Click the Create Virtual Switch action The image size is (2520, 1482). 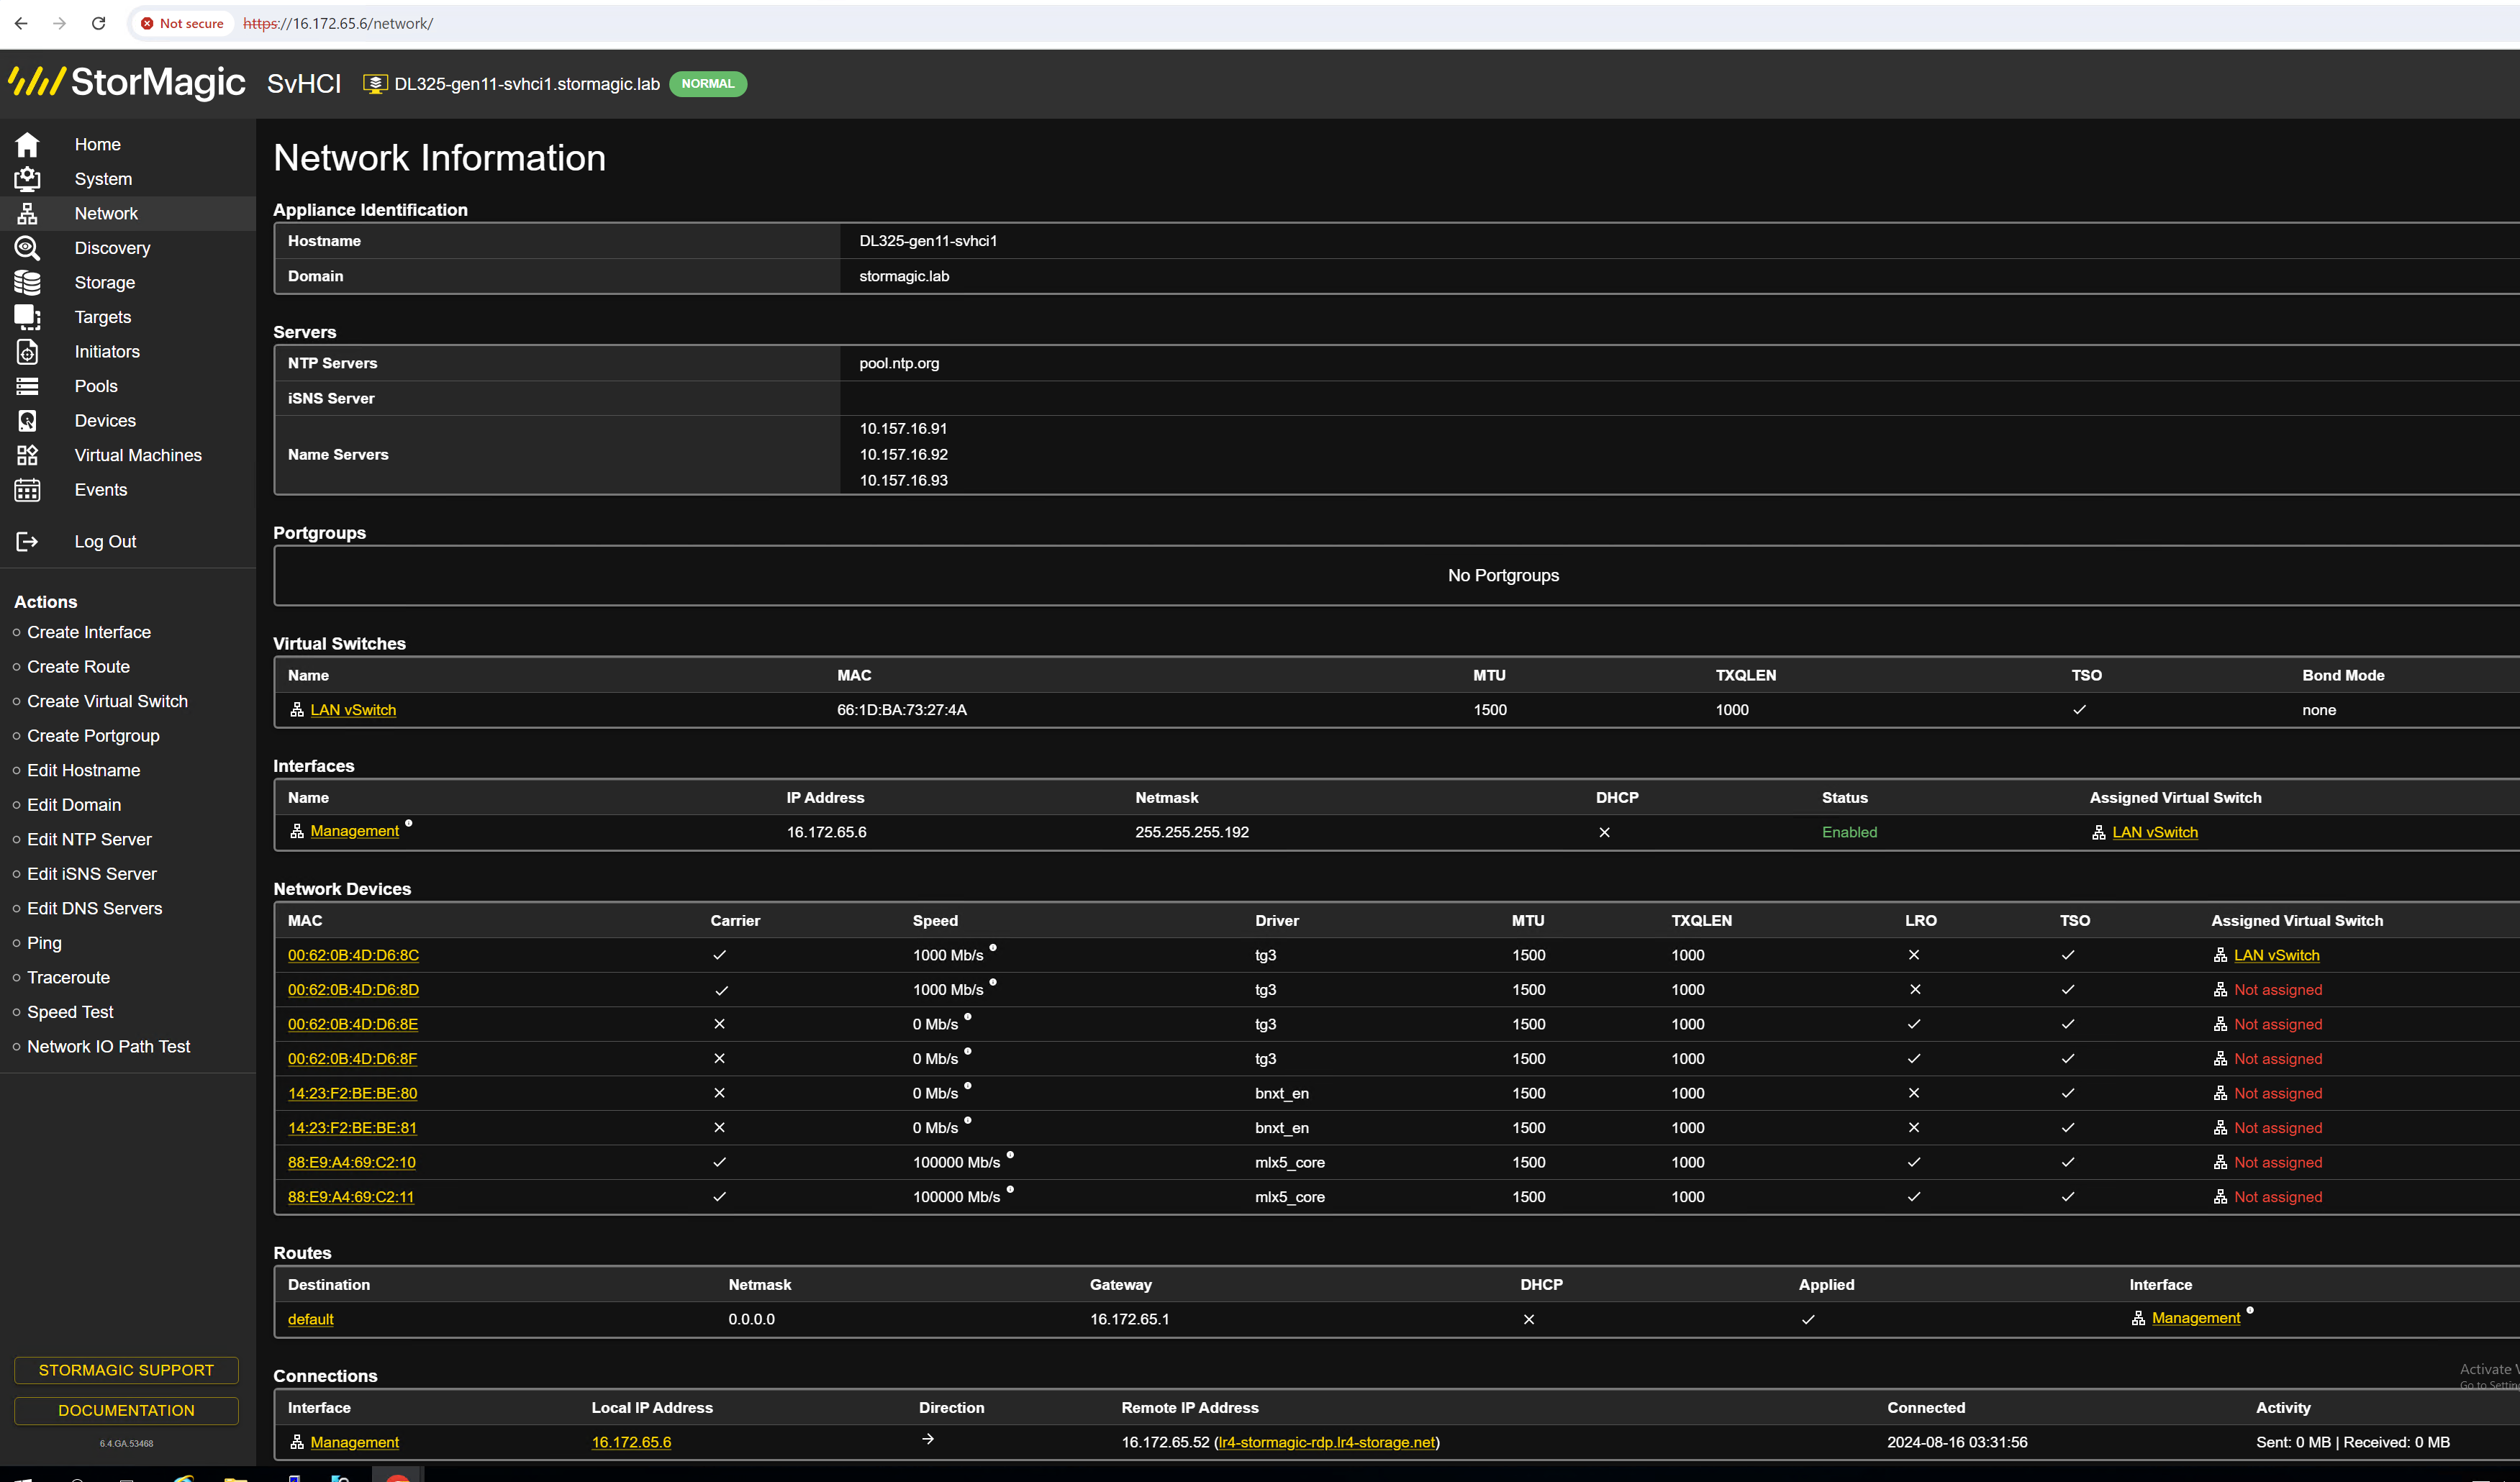click(x=107, y=701)
